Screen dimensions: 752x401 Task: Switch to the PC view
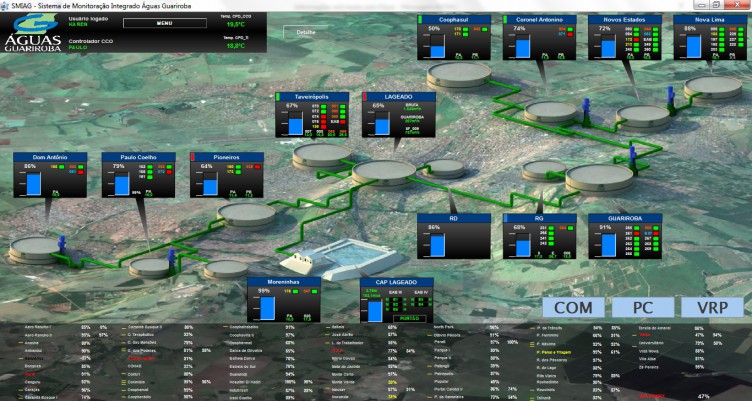click(x=643, y=307)
